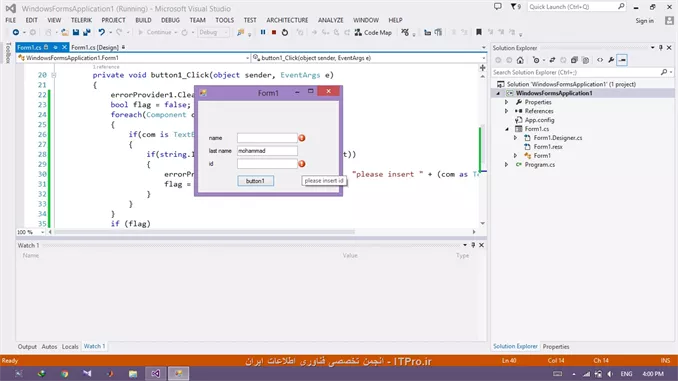This screenshot has width=678, height=381.
Task: Open notifications flag icon
Action: pos(515,6)
